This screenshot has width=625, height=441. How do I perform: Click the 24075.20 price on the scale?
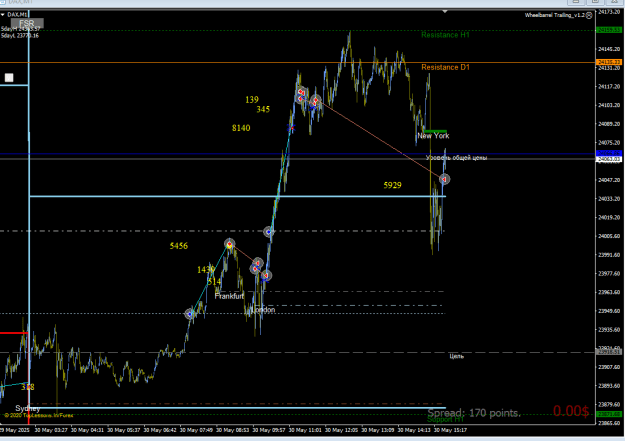(x=609, y=142)
